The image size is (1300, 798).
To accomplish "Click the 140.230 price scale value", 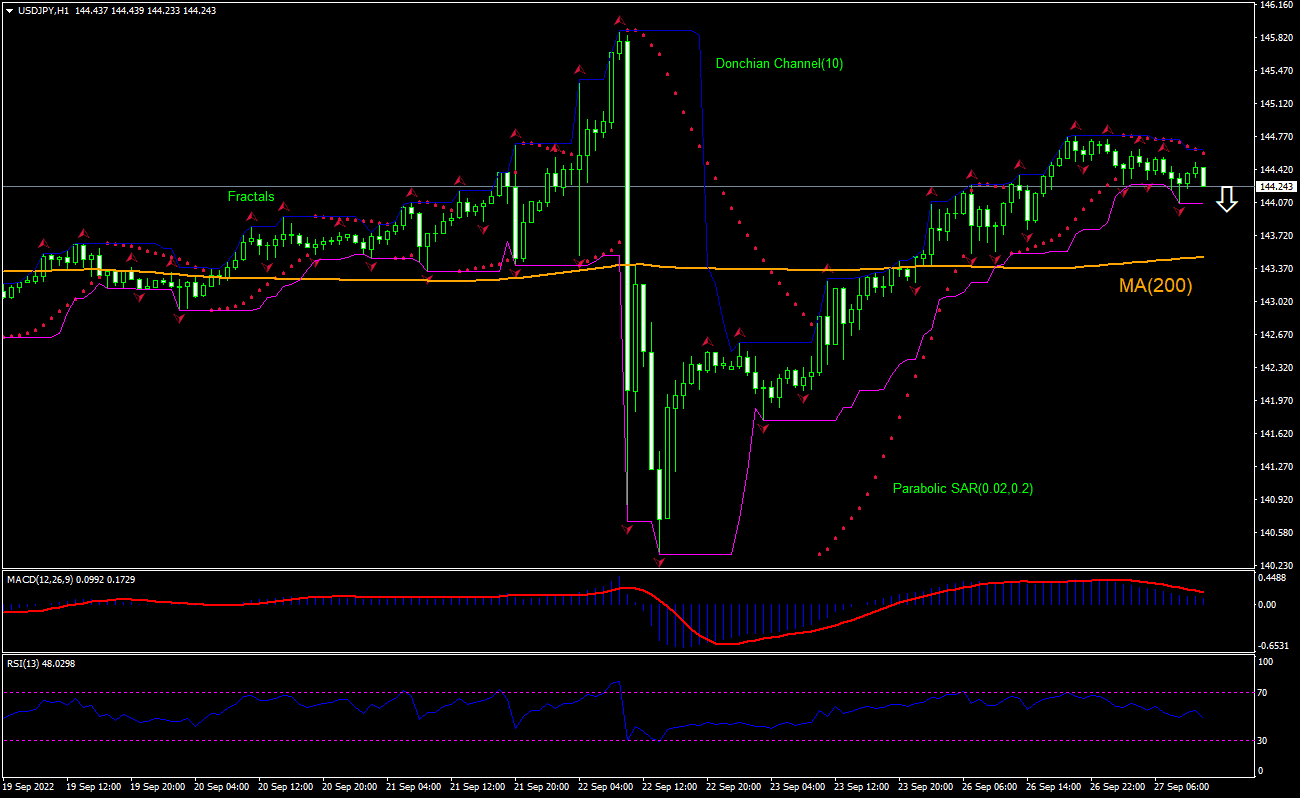I will (x=1276, y=565).
